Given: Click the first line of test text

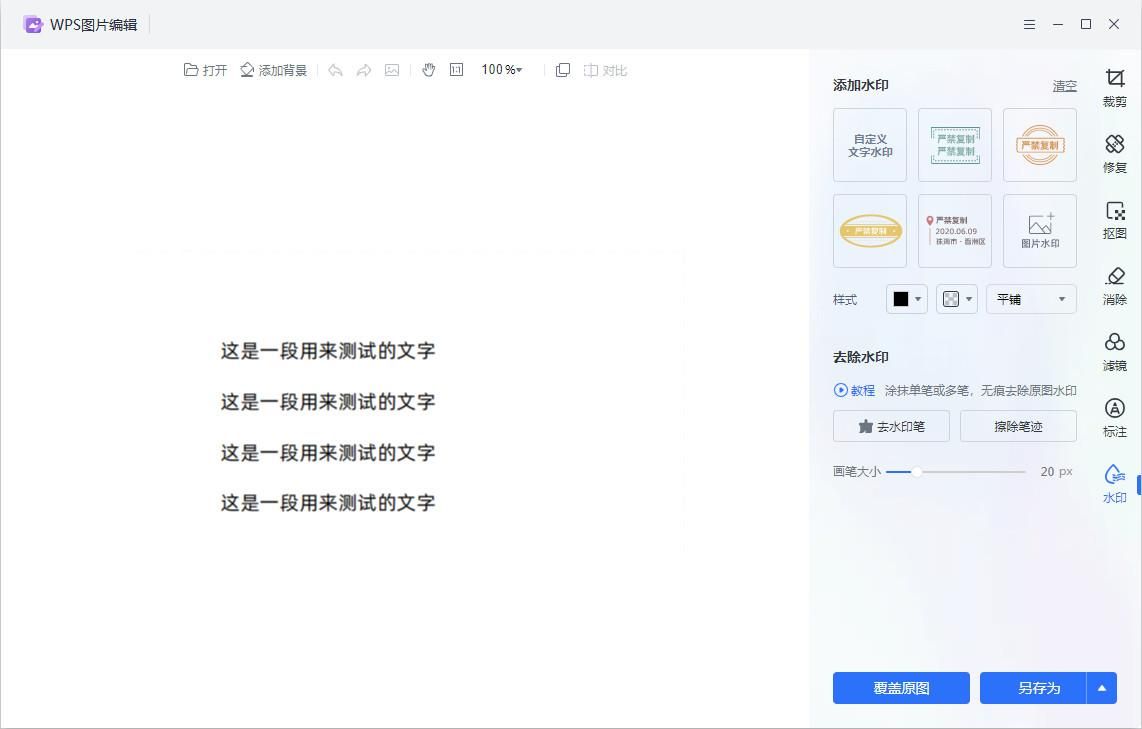Looking at the screenshot, I should 328,351.
